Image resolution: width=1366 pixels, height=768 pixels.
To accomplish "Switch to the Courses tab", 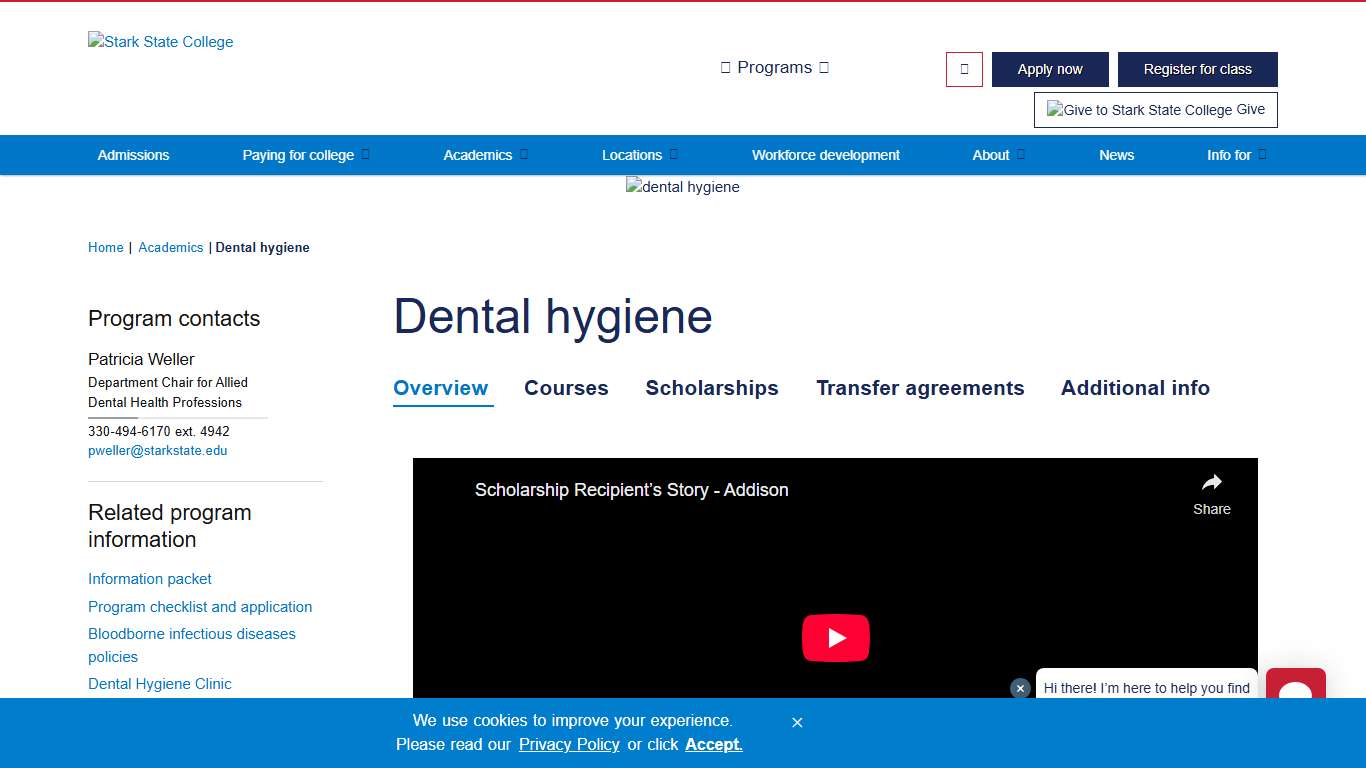I will pyautogui.click(x=566, y=388).
